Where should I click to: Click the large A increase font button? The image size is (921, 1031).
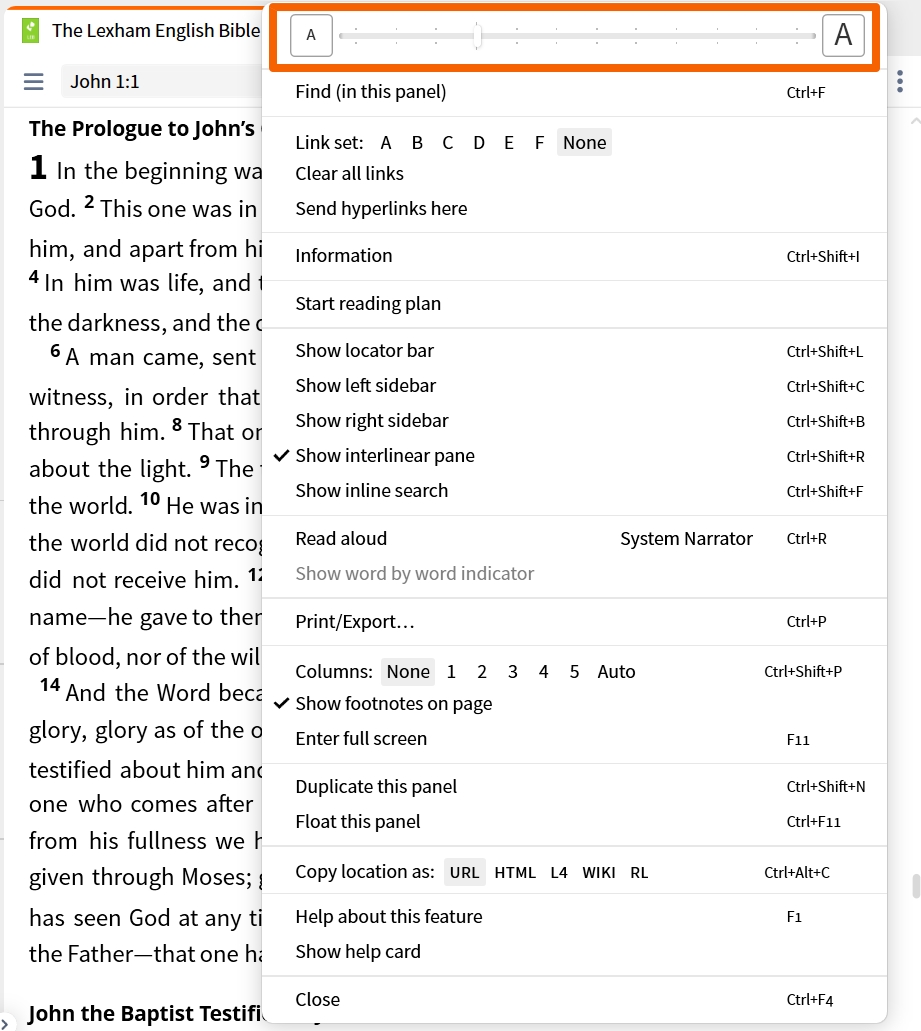pyautogui.click(x=843, y=35)
